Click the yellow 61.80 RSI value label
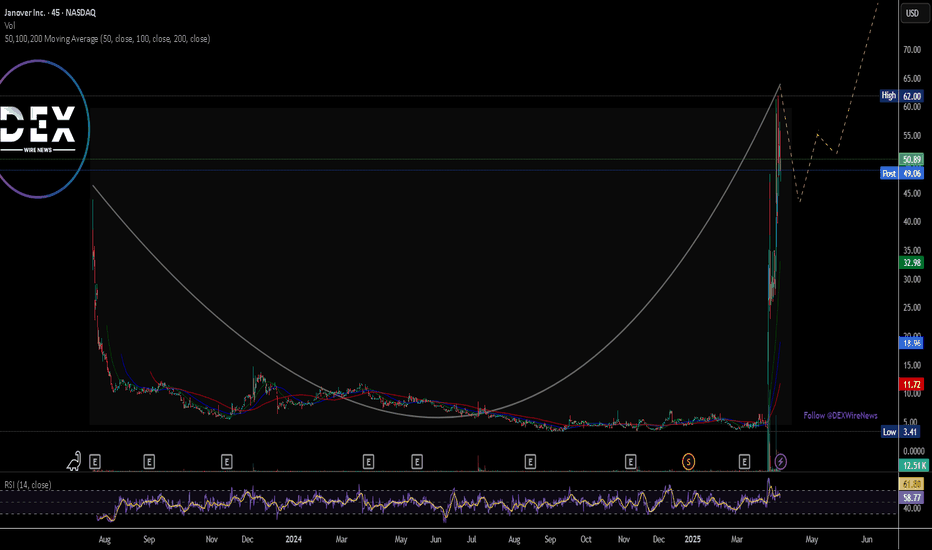The height and width of the screenshot is (550, 932). 912,485
